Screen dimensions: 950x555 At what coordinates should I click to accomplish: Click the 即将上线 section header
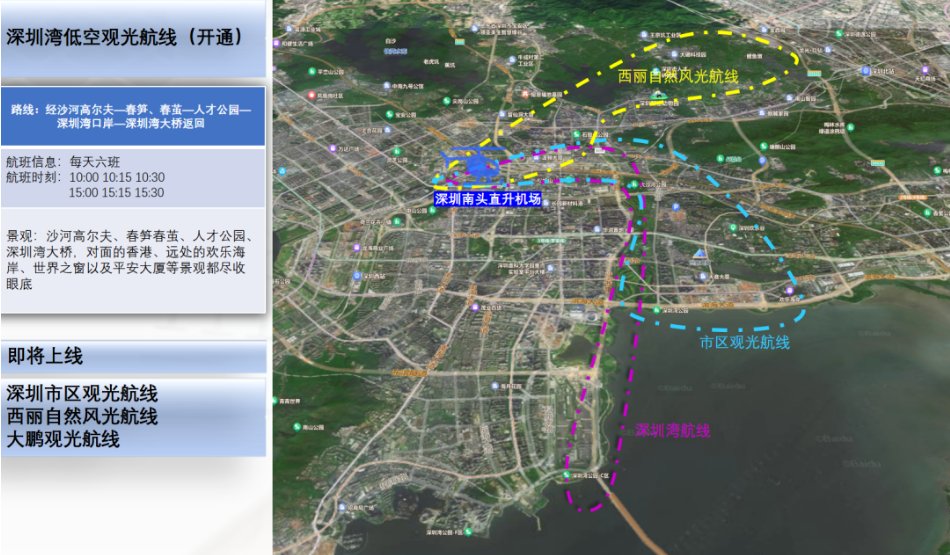coord(46,356)
